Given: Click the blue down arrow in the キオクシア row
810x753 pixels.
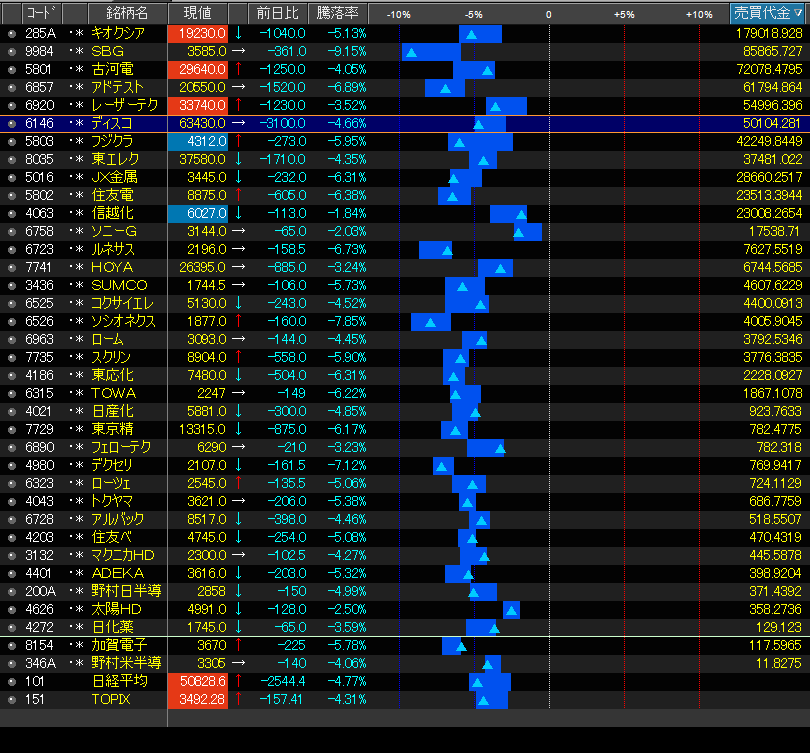Looking at the screenshot, I should [x=238, y=33].
